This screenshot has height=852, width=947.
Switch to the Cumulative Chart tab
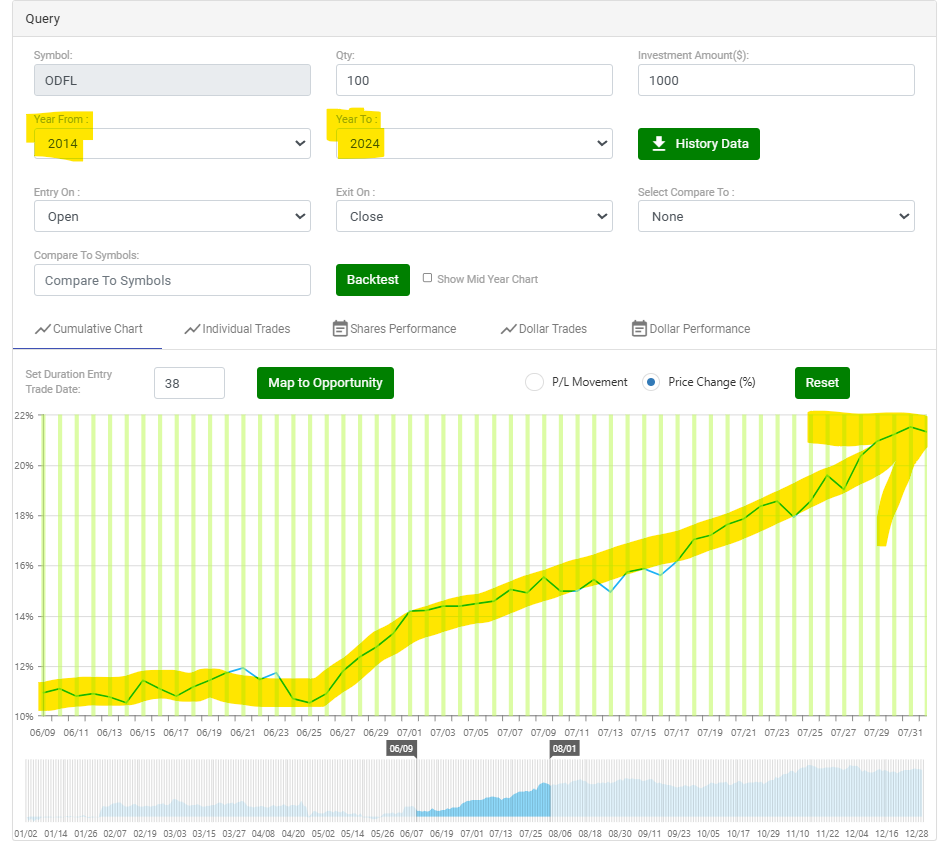point(88,329)
